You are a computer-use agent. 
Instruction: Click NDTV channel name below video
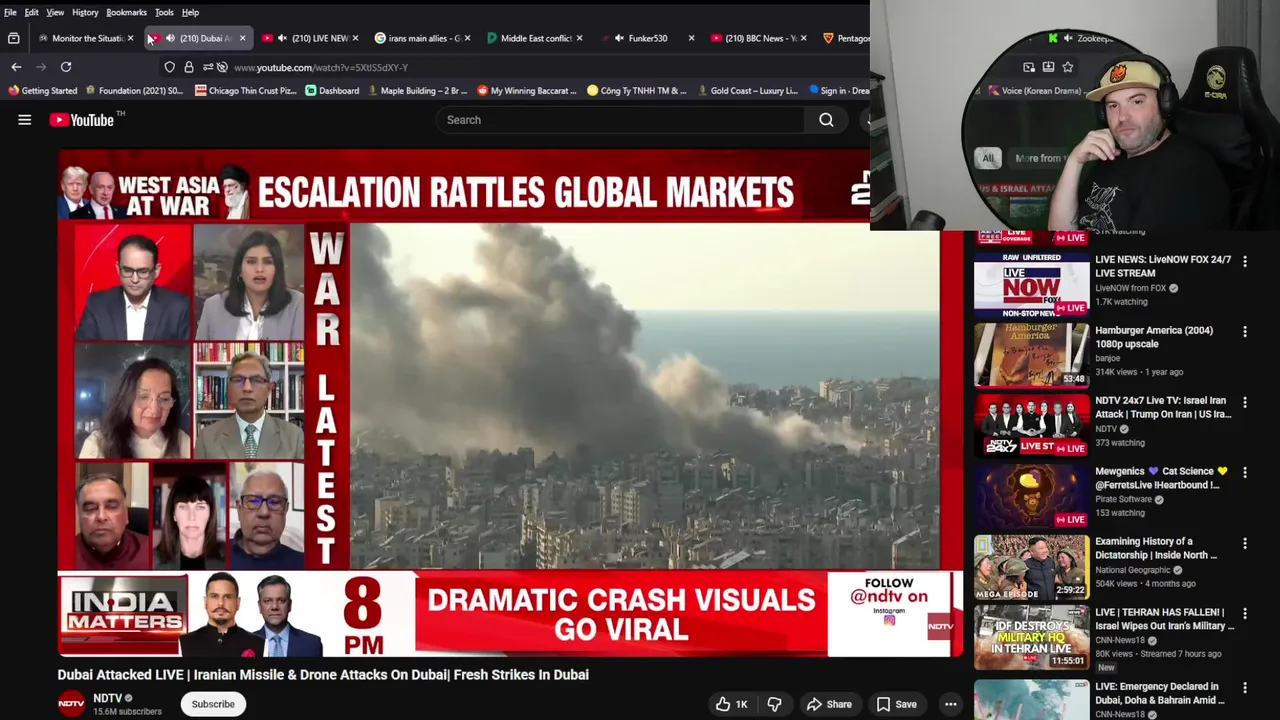(108, 698)
